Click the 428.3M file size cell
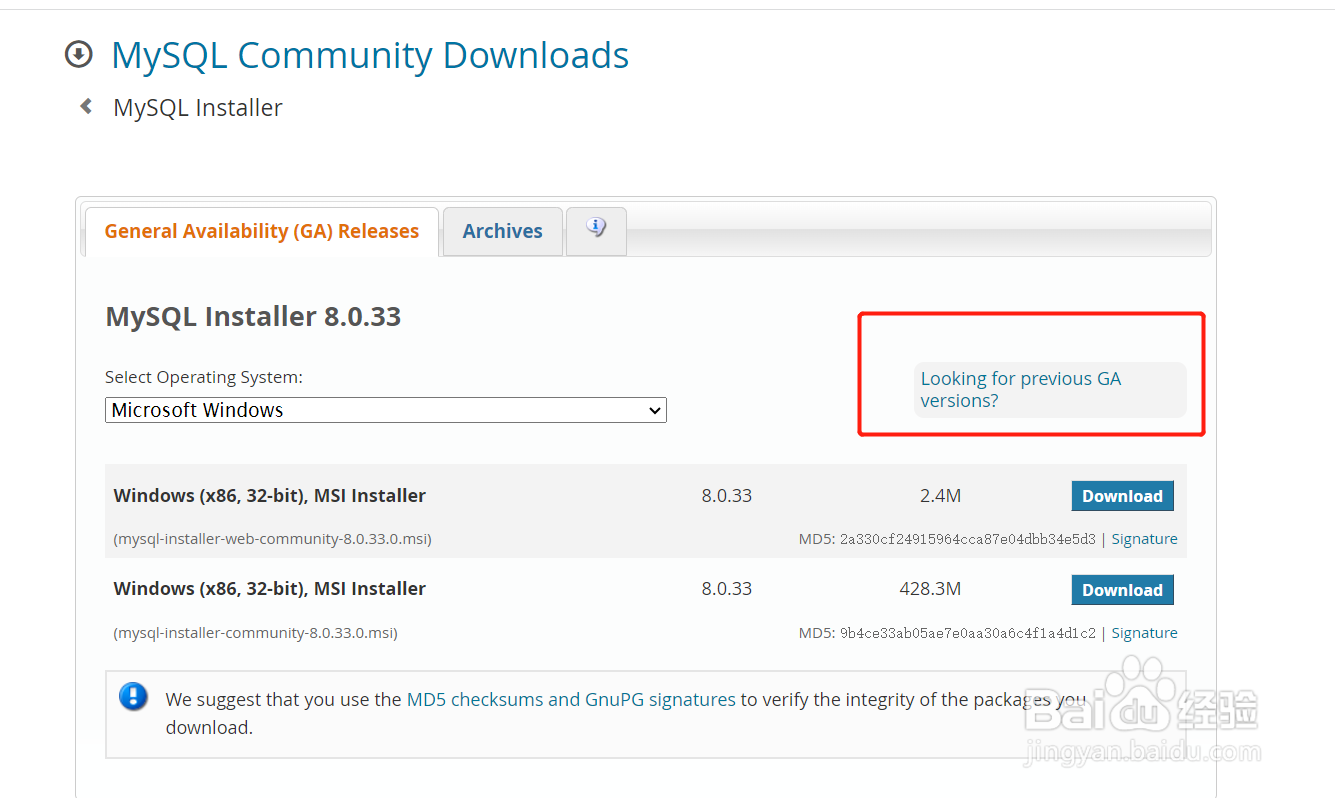This screenshot has width=1335, height=798. (x=930, y=589)
